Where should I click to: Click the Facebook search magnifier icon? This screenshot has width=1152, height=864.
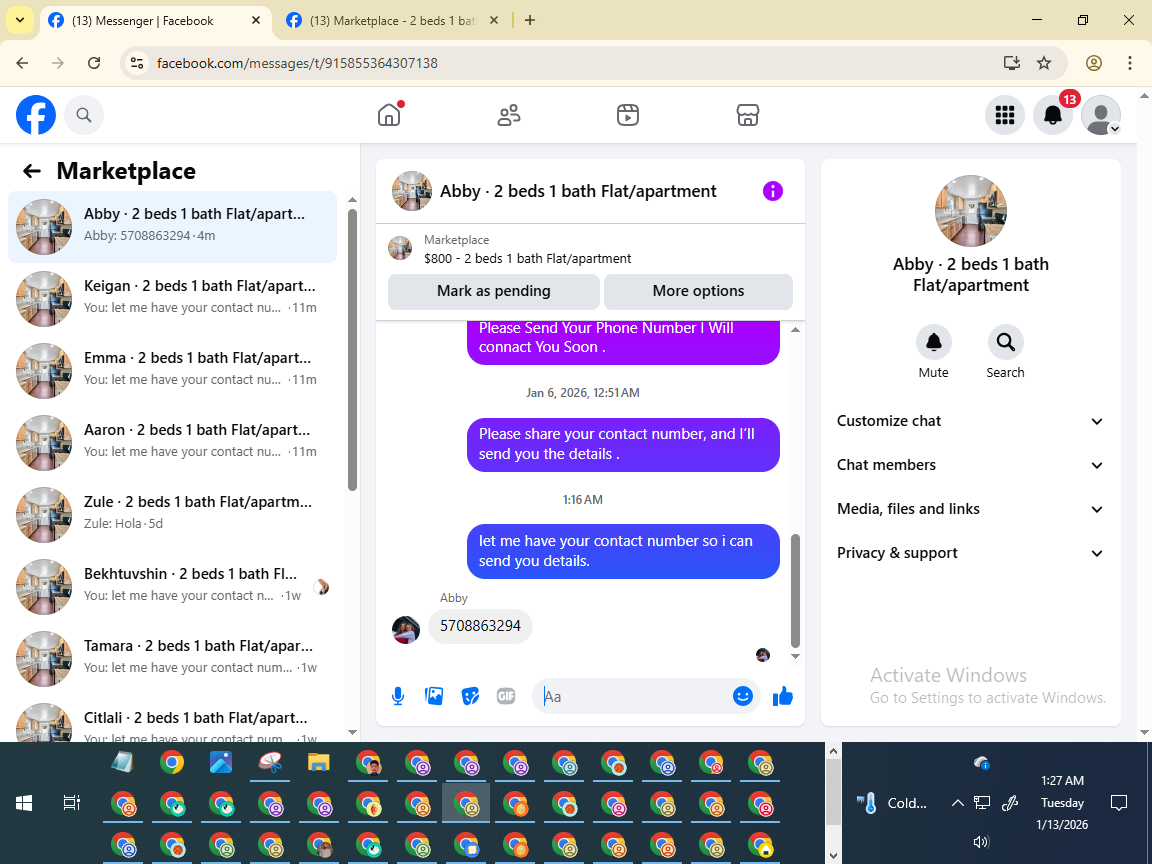[84, 115]
